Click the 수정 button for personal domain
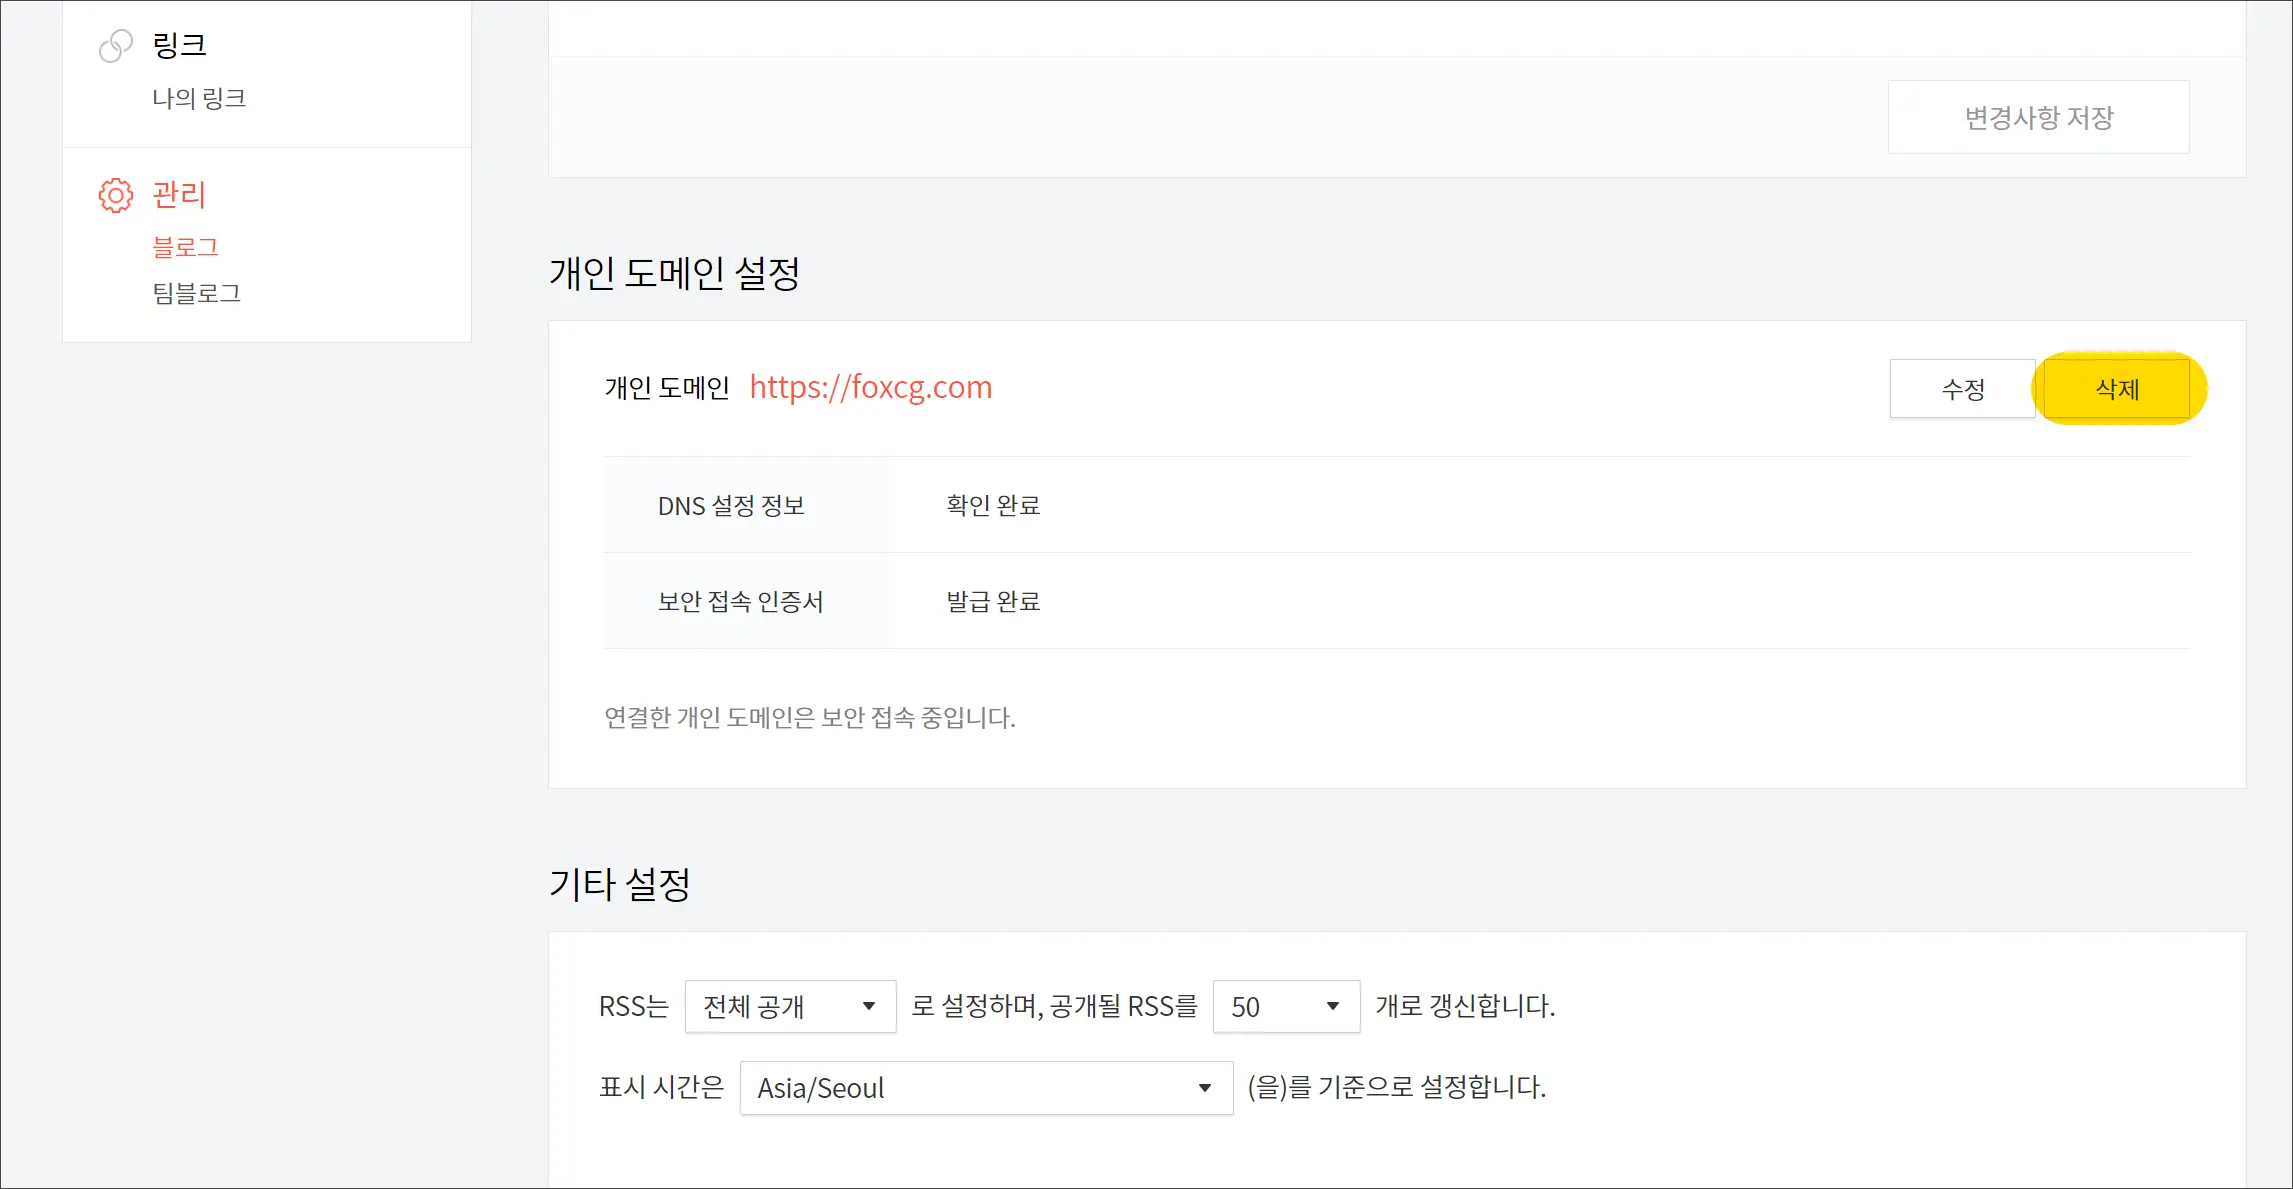The height and width of the screenshot is (1189, 2293). click(1962, 389)
